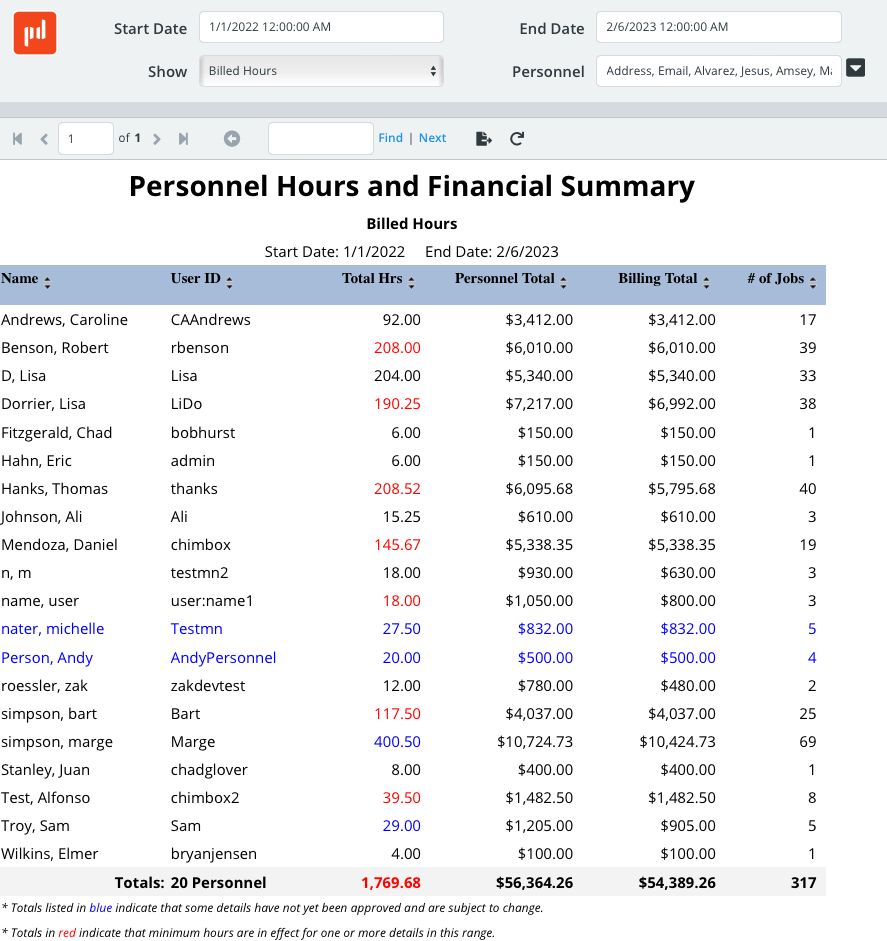Click the find text search box
887x941 pixels.
pyautogui.click(x=320, y=139)
